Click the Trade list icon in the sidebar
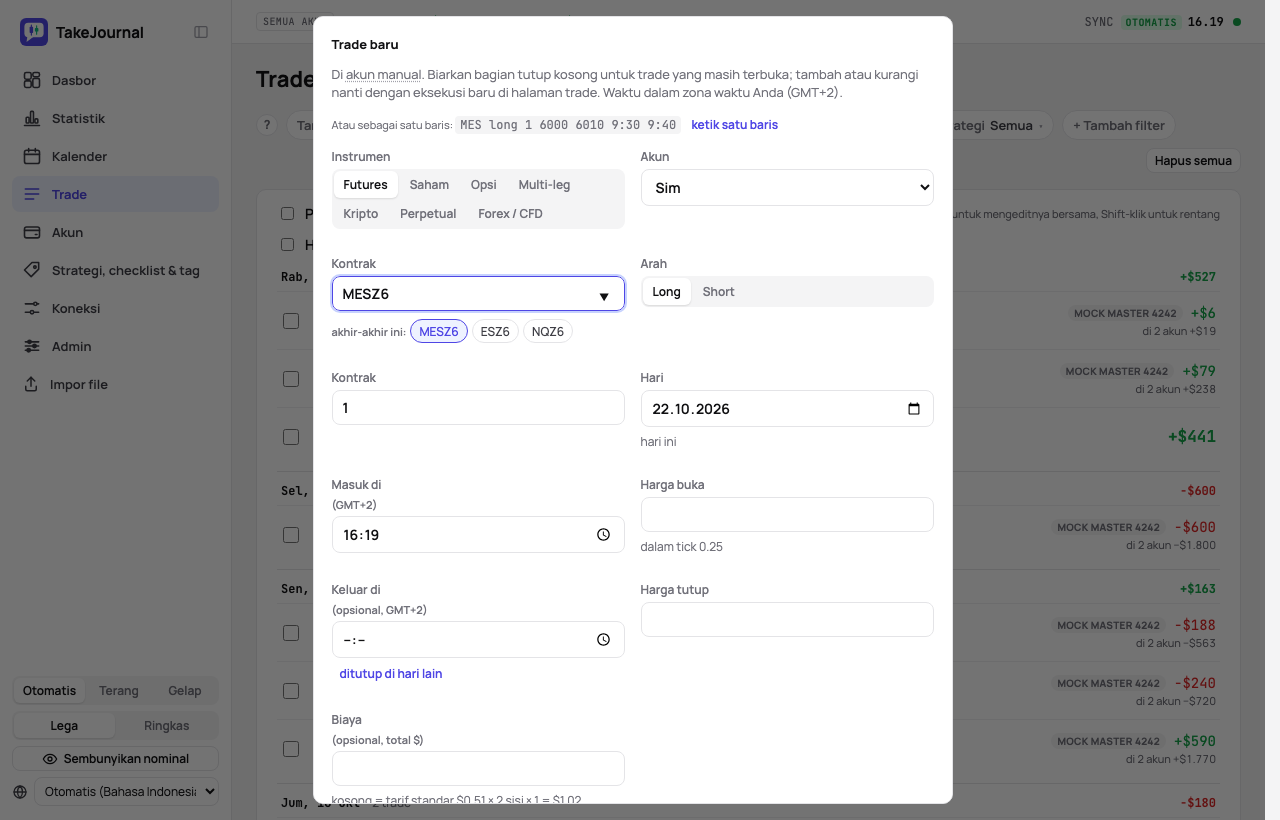The image size is (1280, 820). tap(32, 194)
